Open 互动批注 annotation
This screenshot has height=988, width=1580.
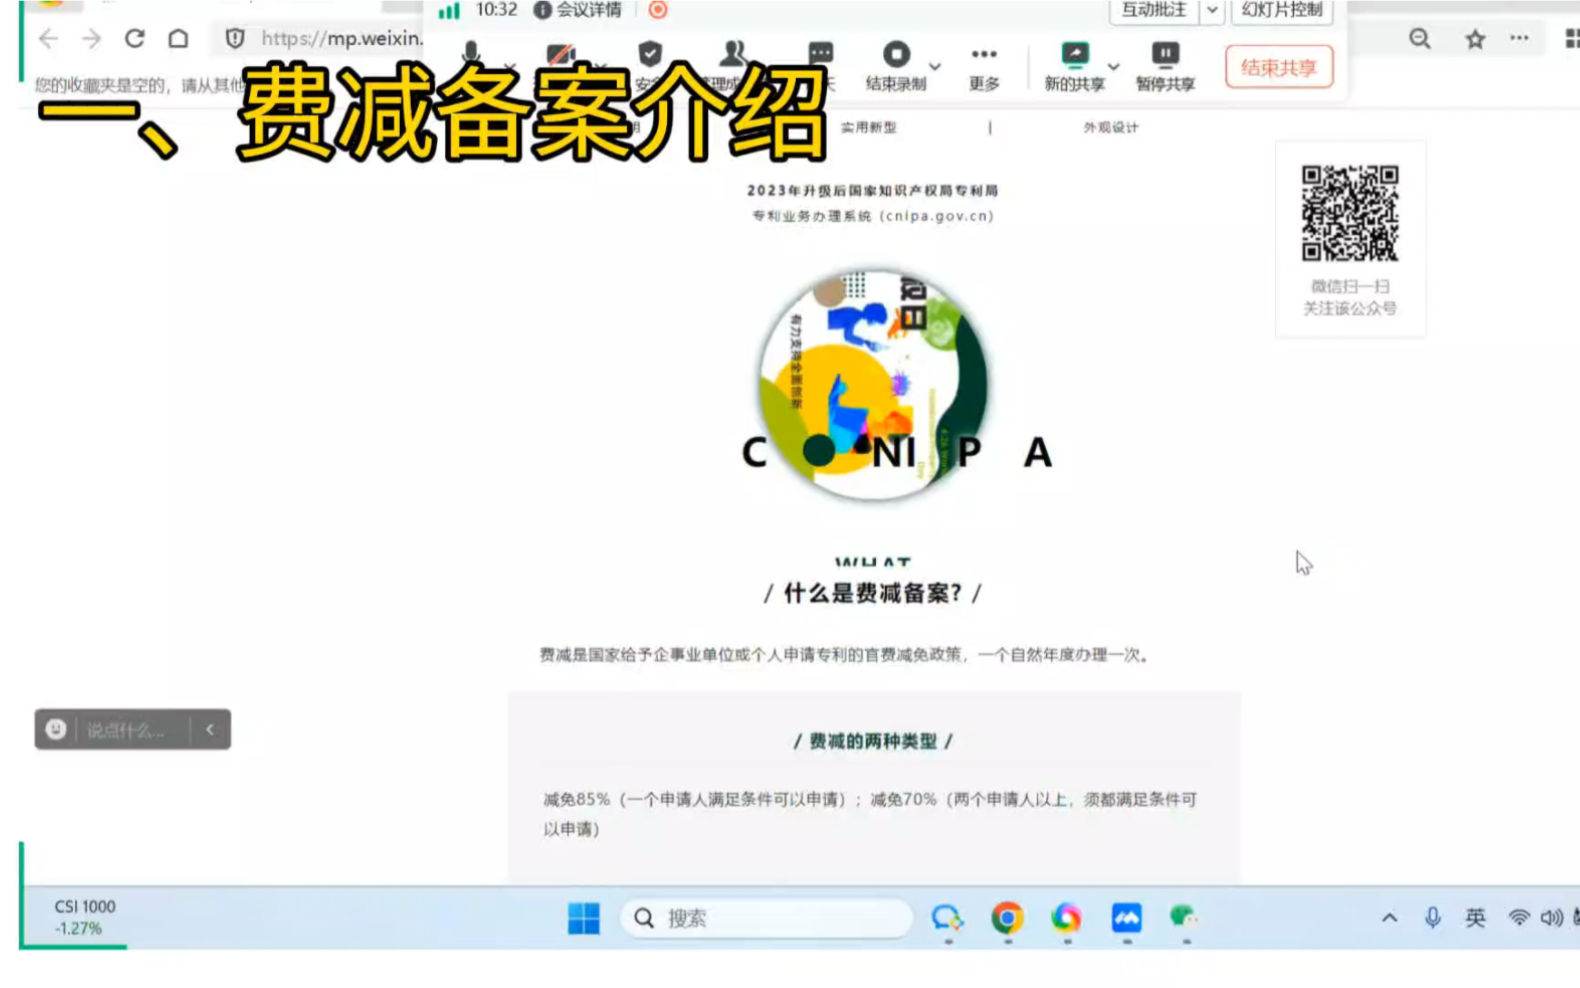[1154, 10]
